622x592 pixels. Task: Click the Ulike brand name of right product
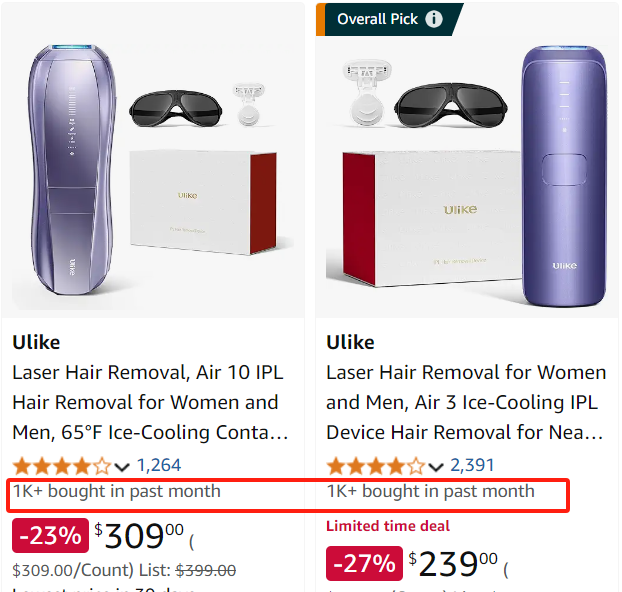point(350,342)
